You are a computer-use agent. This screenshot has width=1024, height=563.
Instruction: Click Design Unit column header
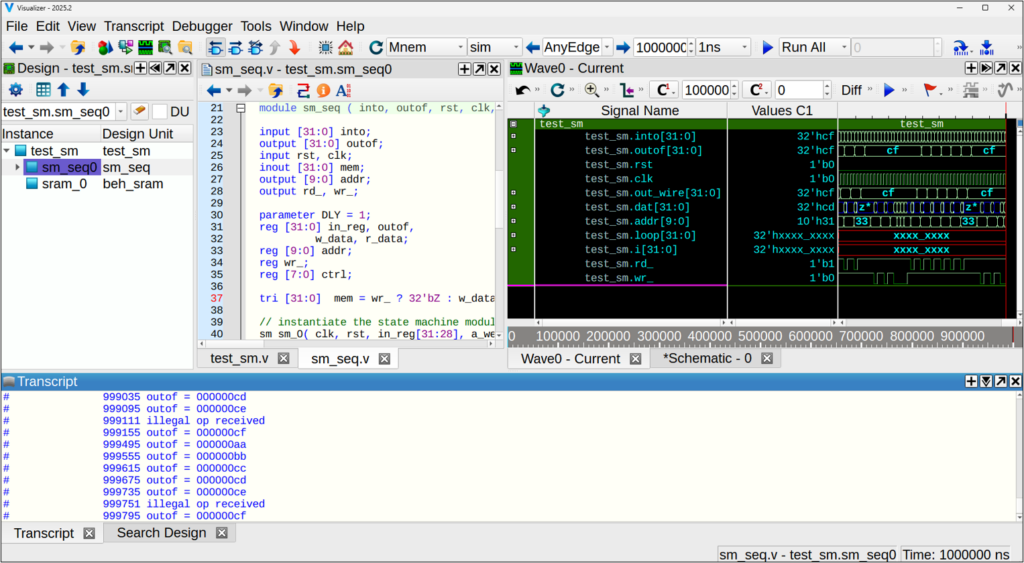138,134
